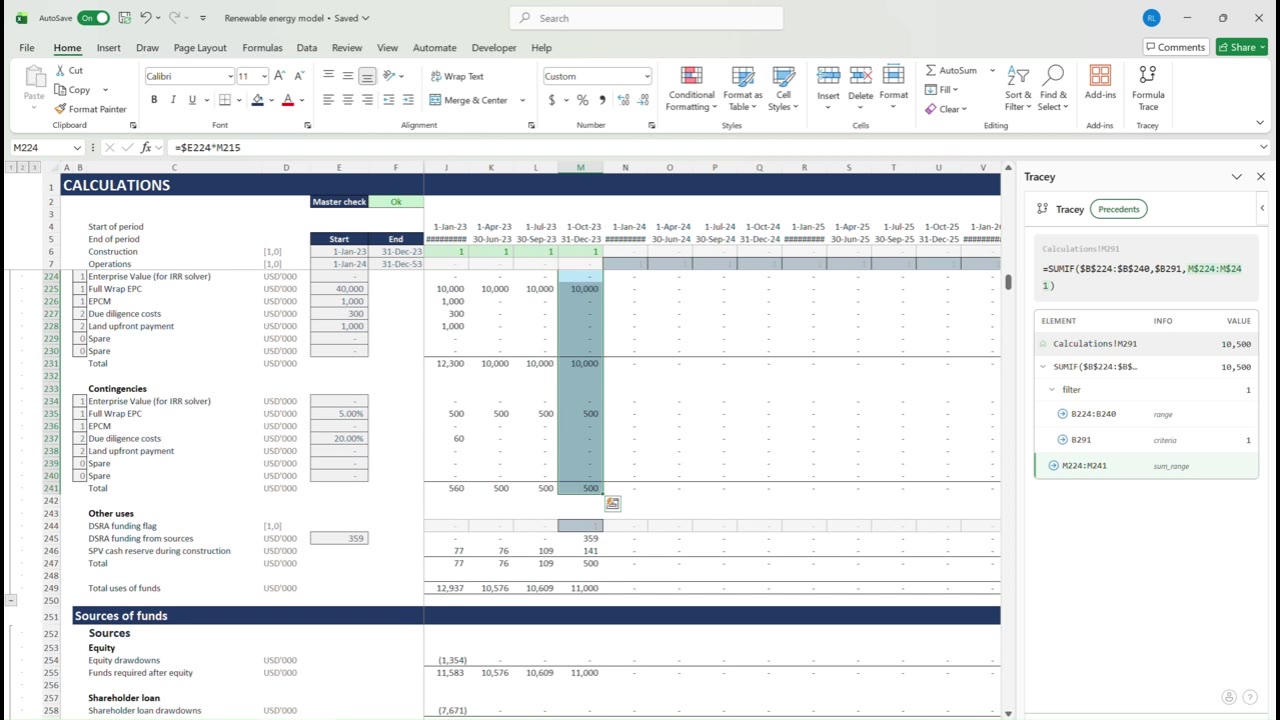Viewport: 1280px width, 720px height.
Task: Open the Calibri font name dropdown
Action: 230,76
